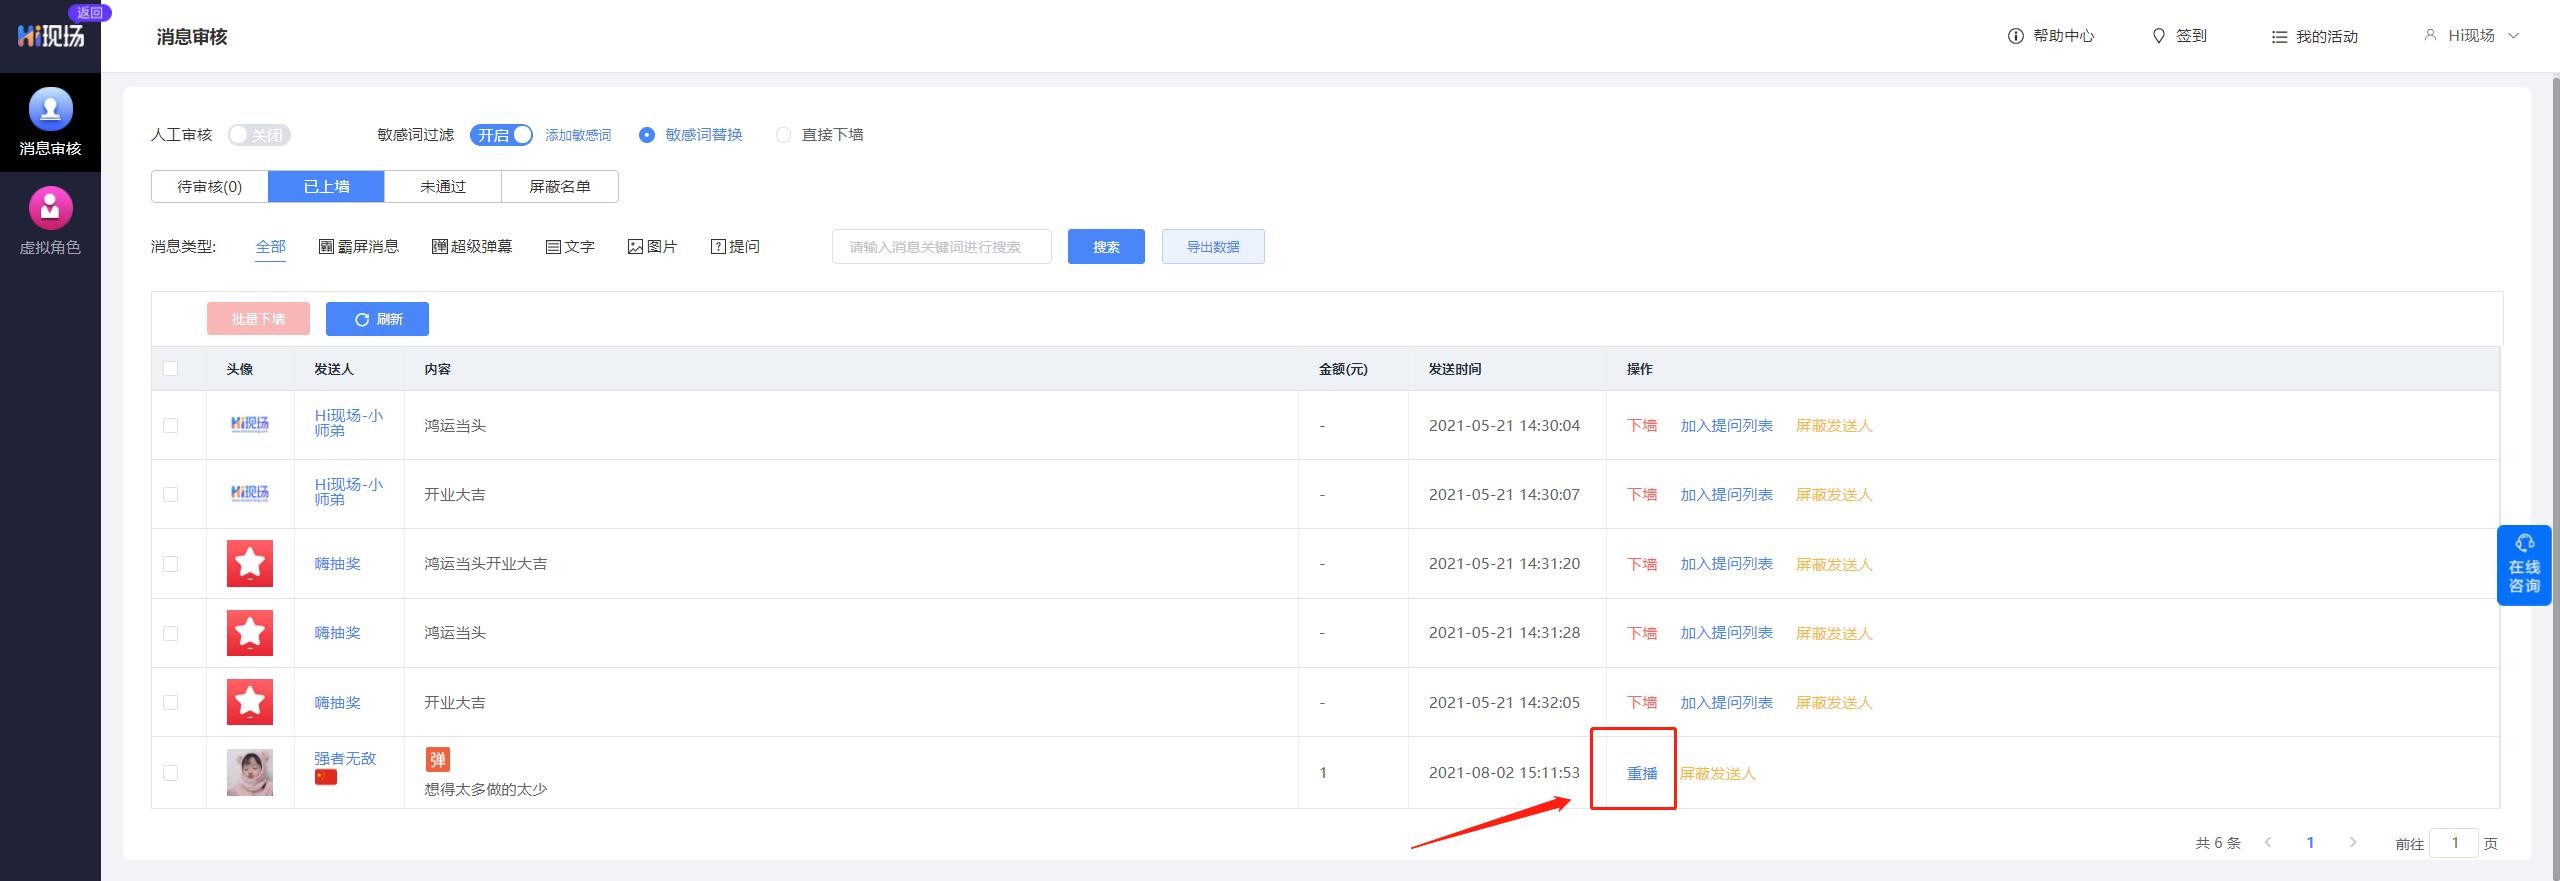Screen dimensions: 2560x881
Task: Switch to the 未通过 tab
Action: pos(443,187)
